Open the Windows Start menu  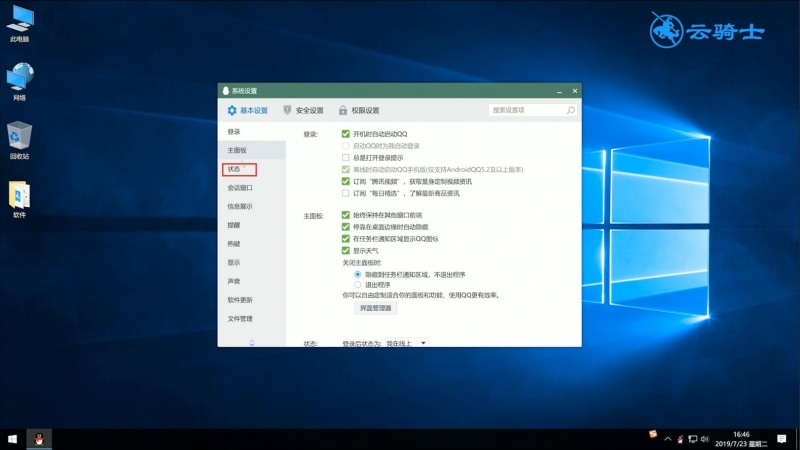point(12,439)
